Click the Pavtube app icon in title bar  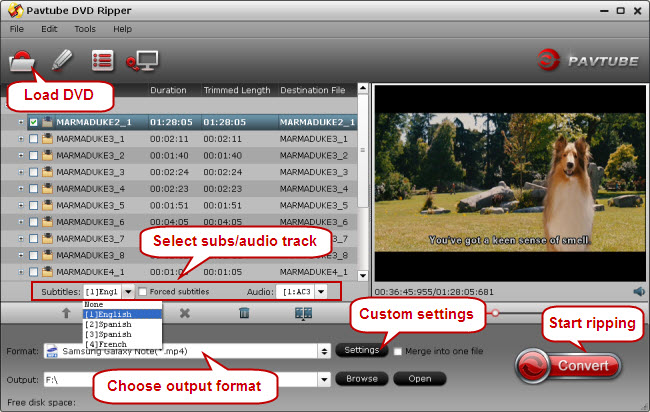15,10
